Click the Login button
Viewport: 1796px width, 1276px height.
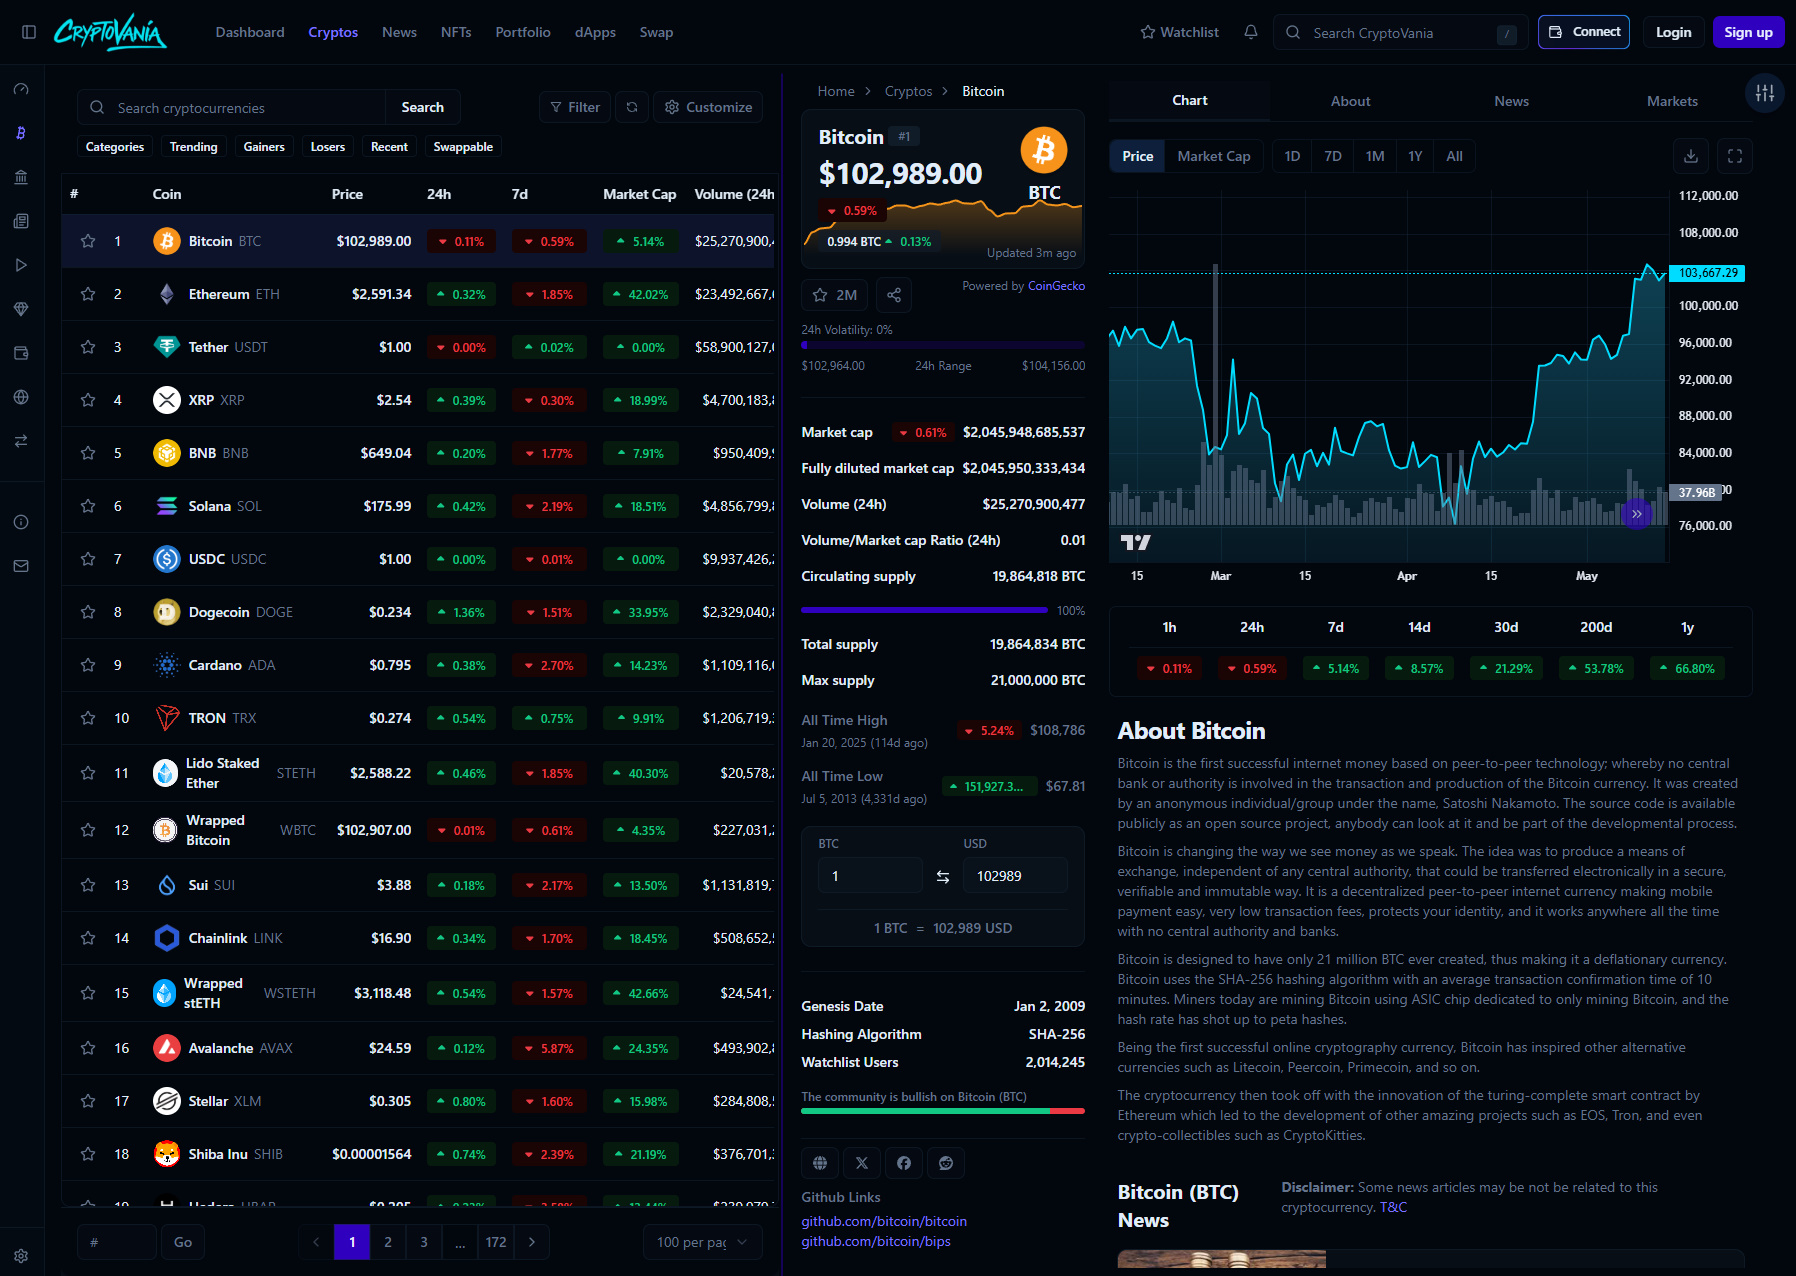coord(1673,32)
